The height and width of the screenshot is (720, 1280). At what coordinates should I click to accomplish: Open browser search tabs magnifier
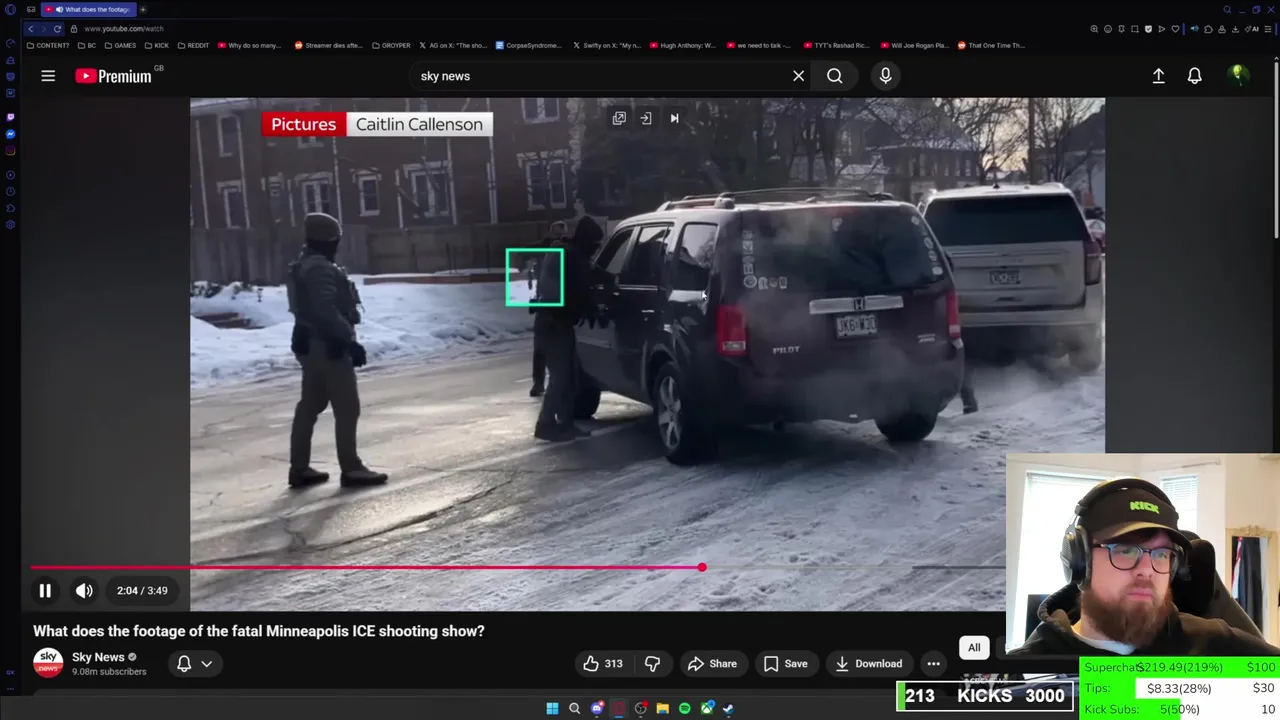click(1227, 9)
